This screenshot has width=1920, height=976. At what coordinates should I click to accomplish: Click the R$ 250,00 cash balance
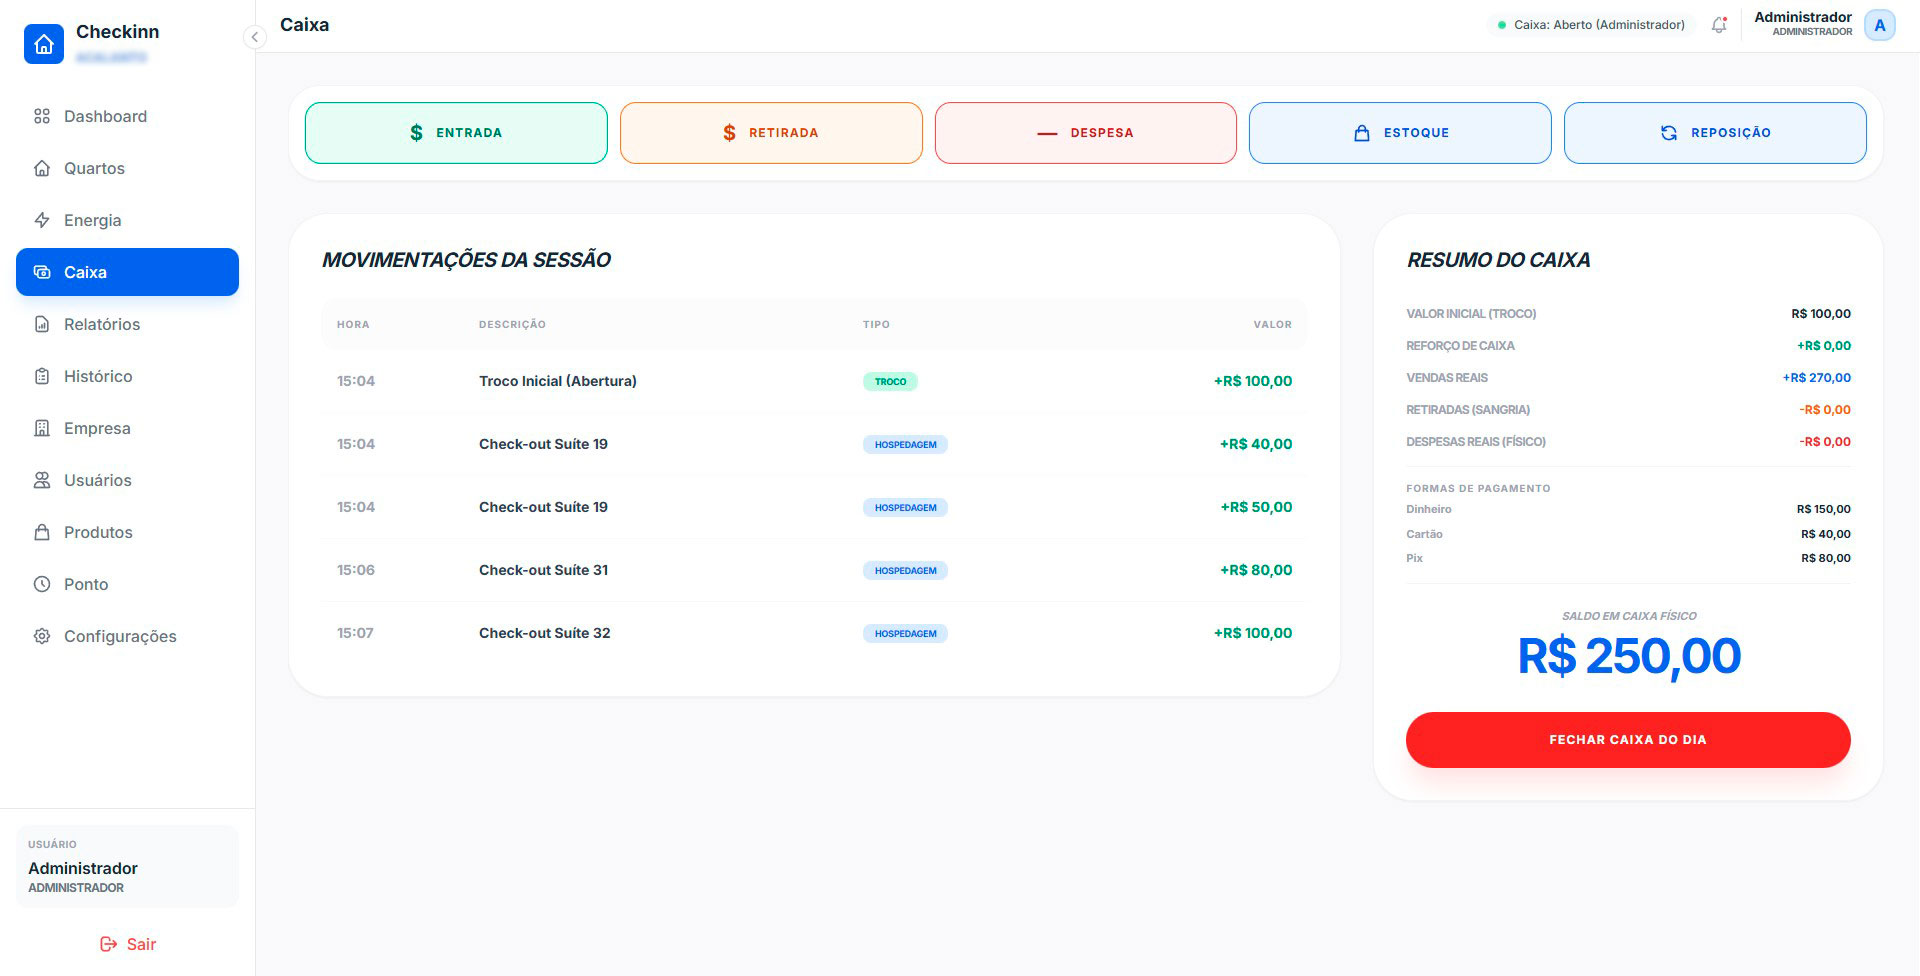pos(1629,656)
